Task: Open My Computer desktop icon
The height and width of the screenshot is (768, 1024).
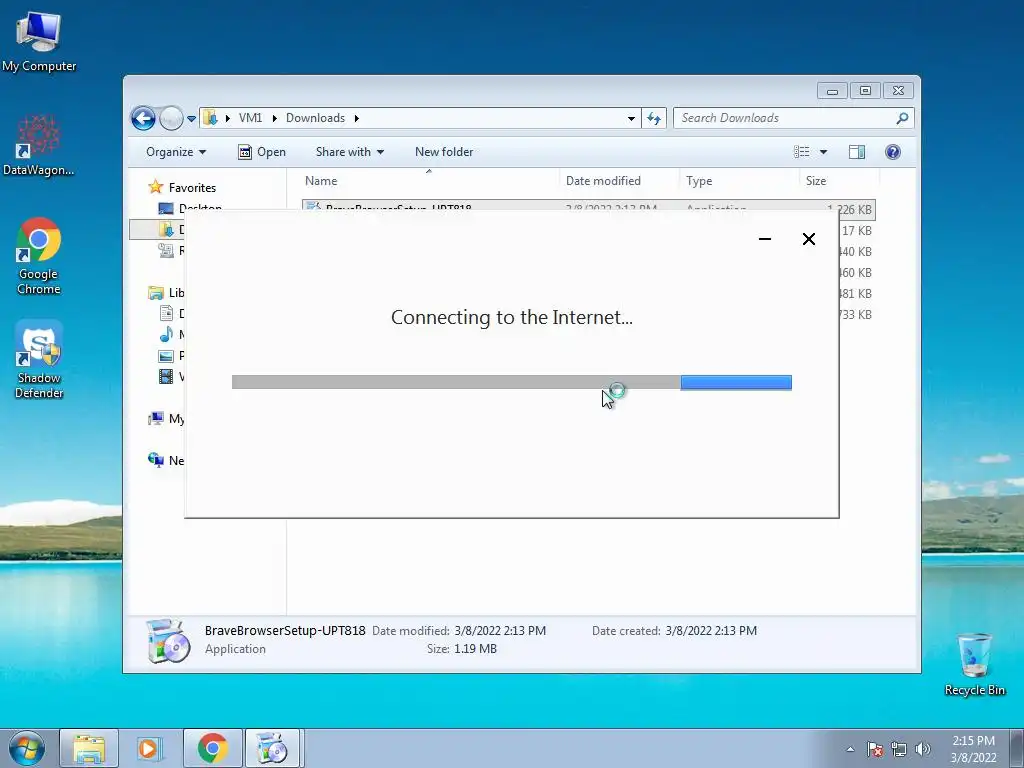Action: 39,42
